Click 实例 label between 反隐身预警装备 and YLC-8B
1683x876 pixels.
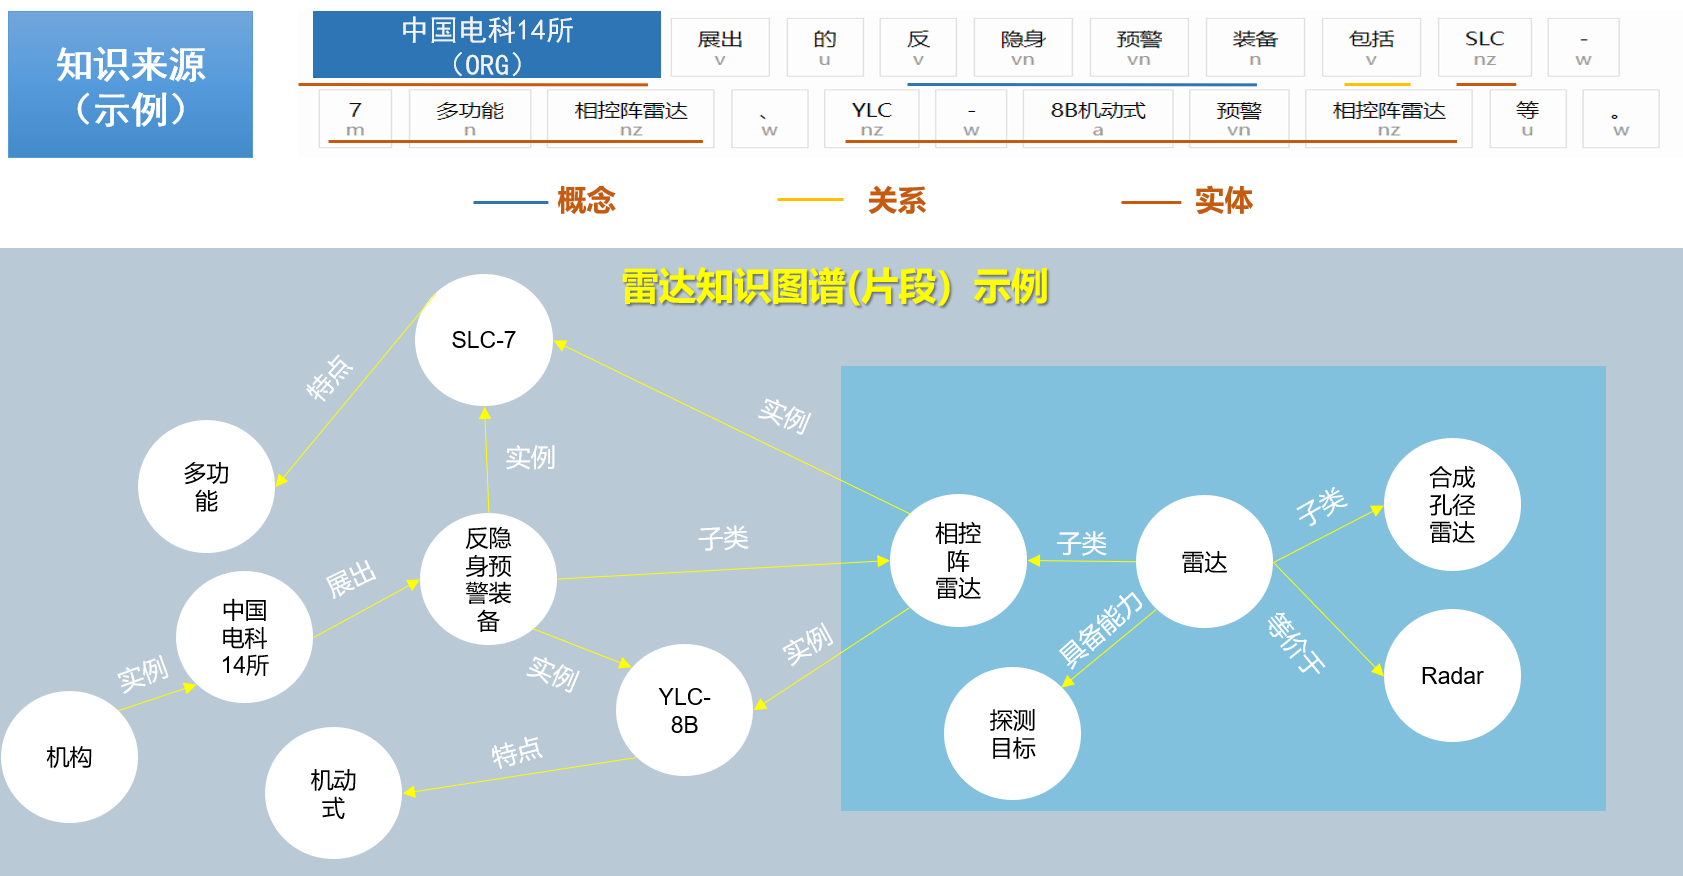click(553, 673)
